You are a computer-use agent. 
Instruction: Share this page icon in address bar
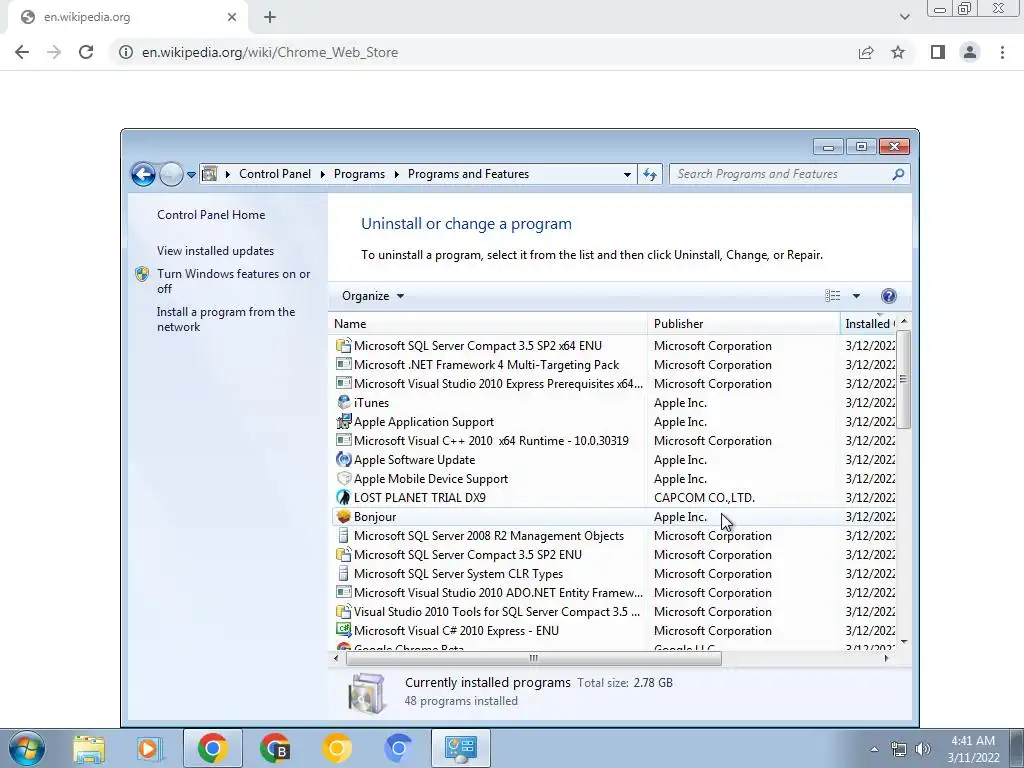(x=866, y=52)
